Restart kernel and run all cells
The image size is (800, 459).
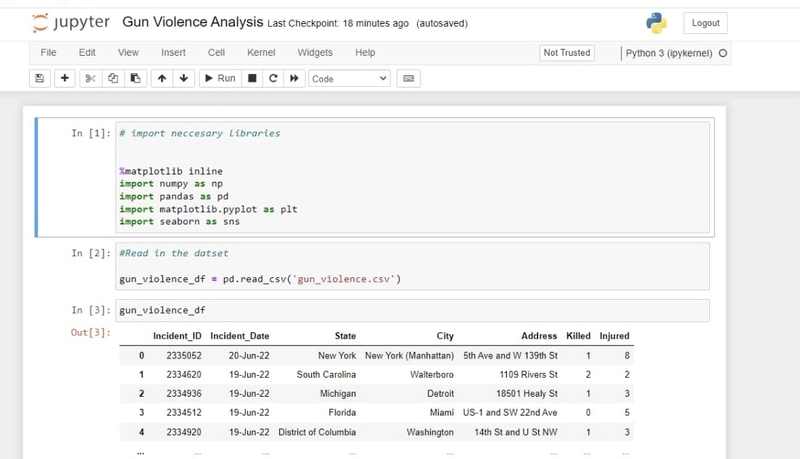tap(294, 78)
